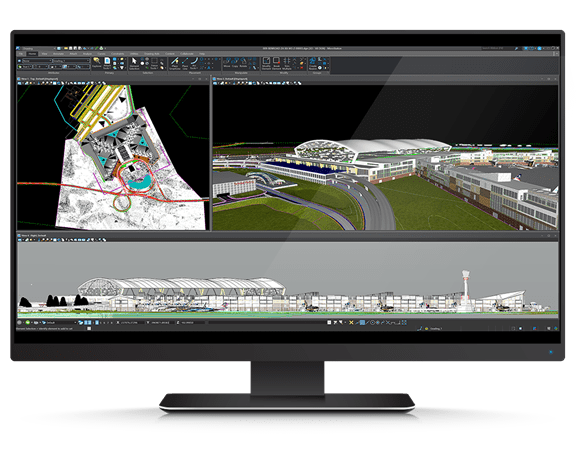Open the workflow dropdown in the title bar
Image resolution: width=576 pixels, height=454 pixels.
pyautogui.click(x=39, y=48)
